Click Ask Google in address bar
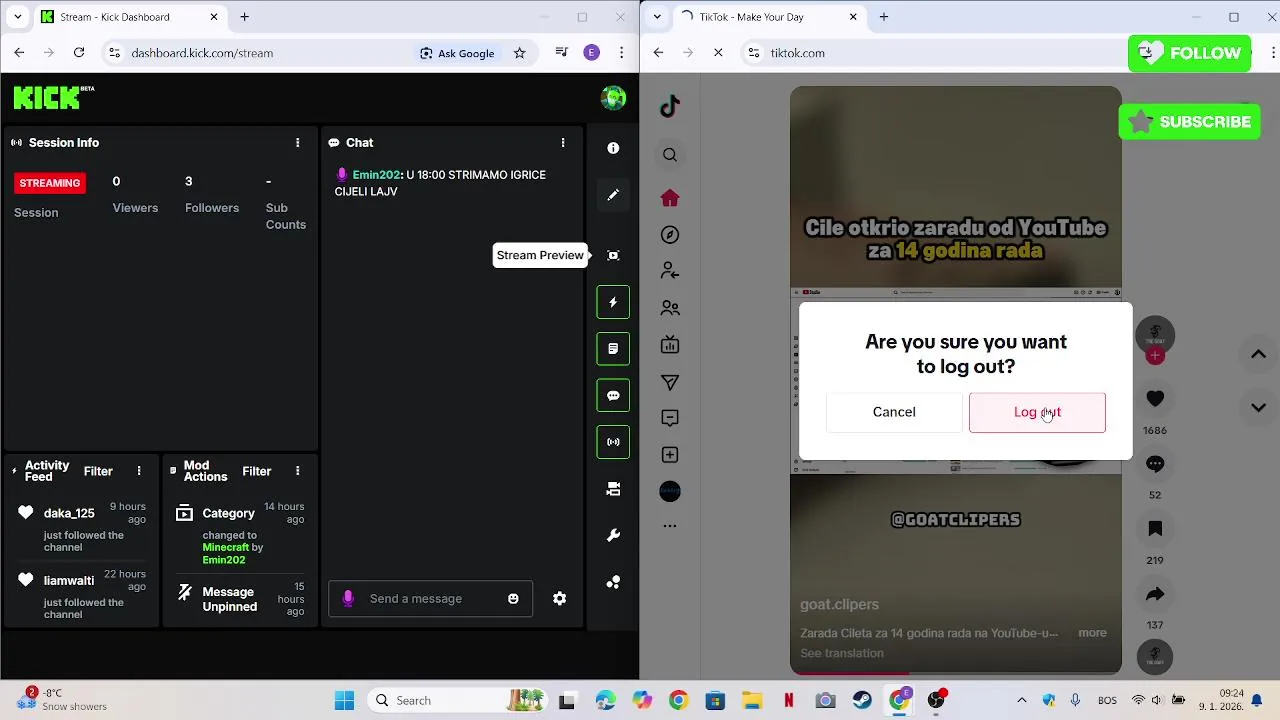1280x720 pixels. pos(457,53)
